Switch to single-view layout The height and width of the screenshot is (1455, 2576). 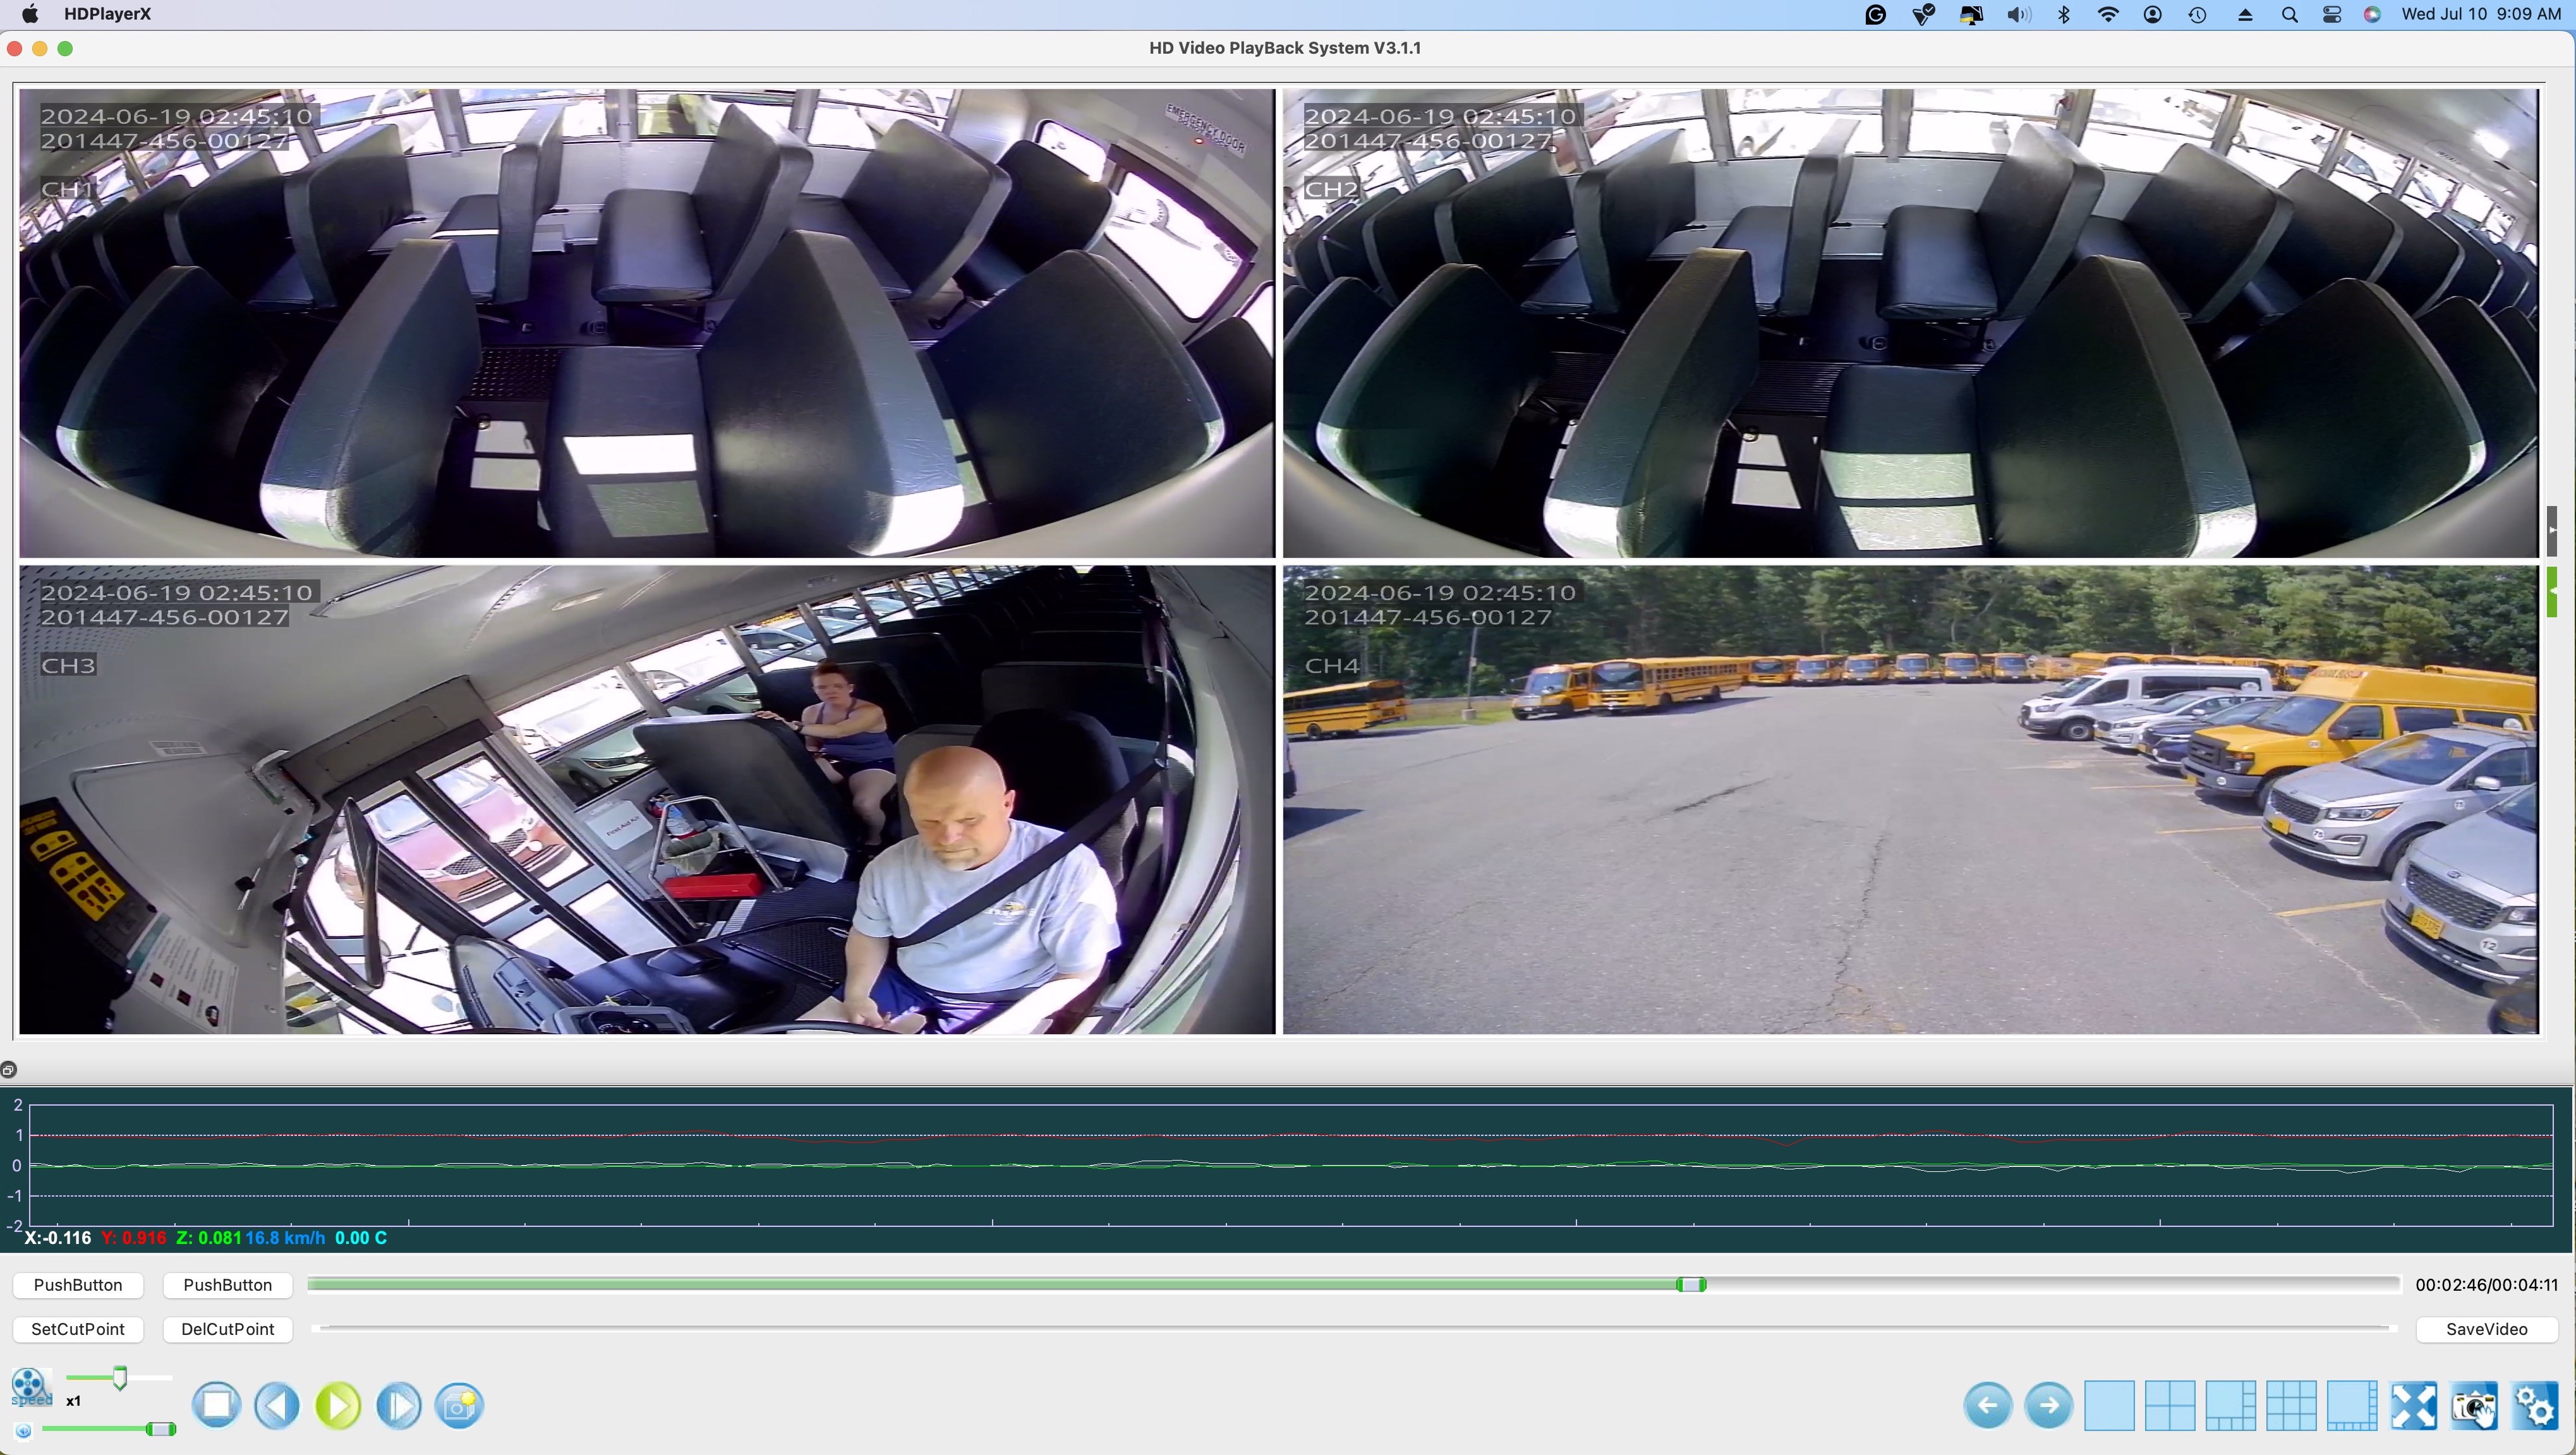[x=2109, y=1405]
